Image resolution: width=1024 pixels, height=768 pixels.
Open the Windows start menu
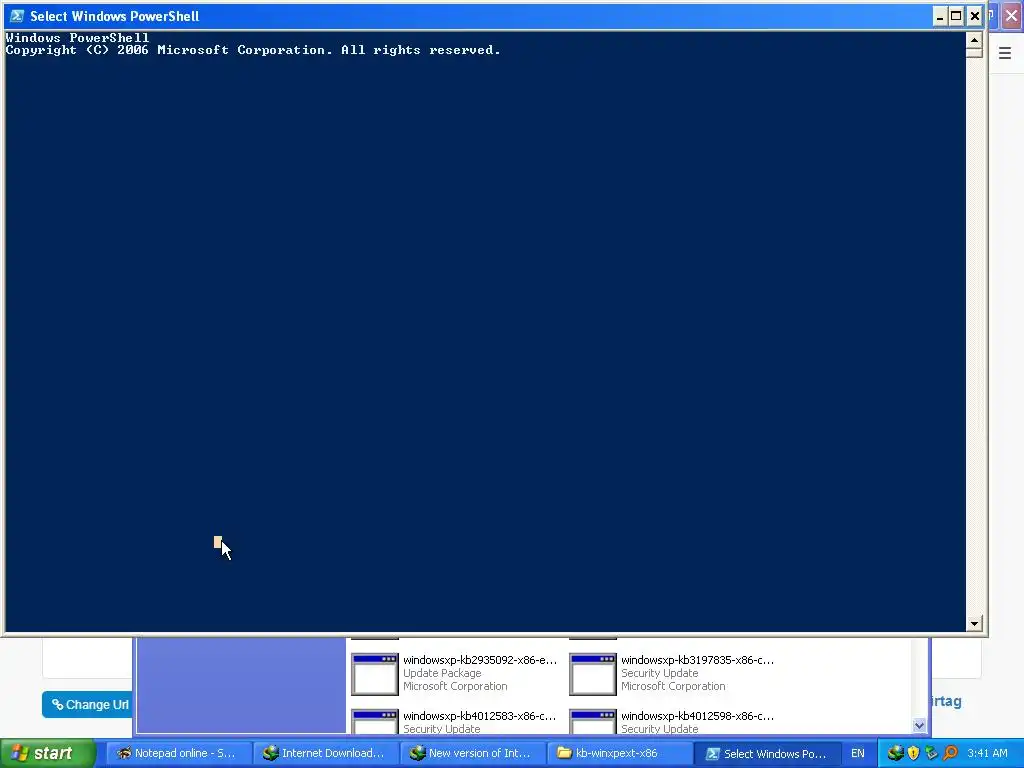47,754
